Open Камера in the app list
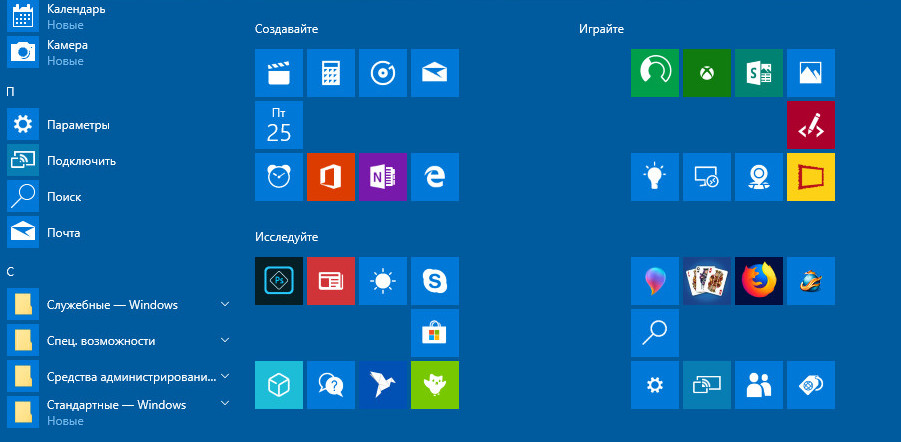 point(119,52)
